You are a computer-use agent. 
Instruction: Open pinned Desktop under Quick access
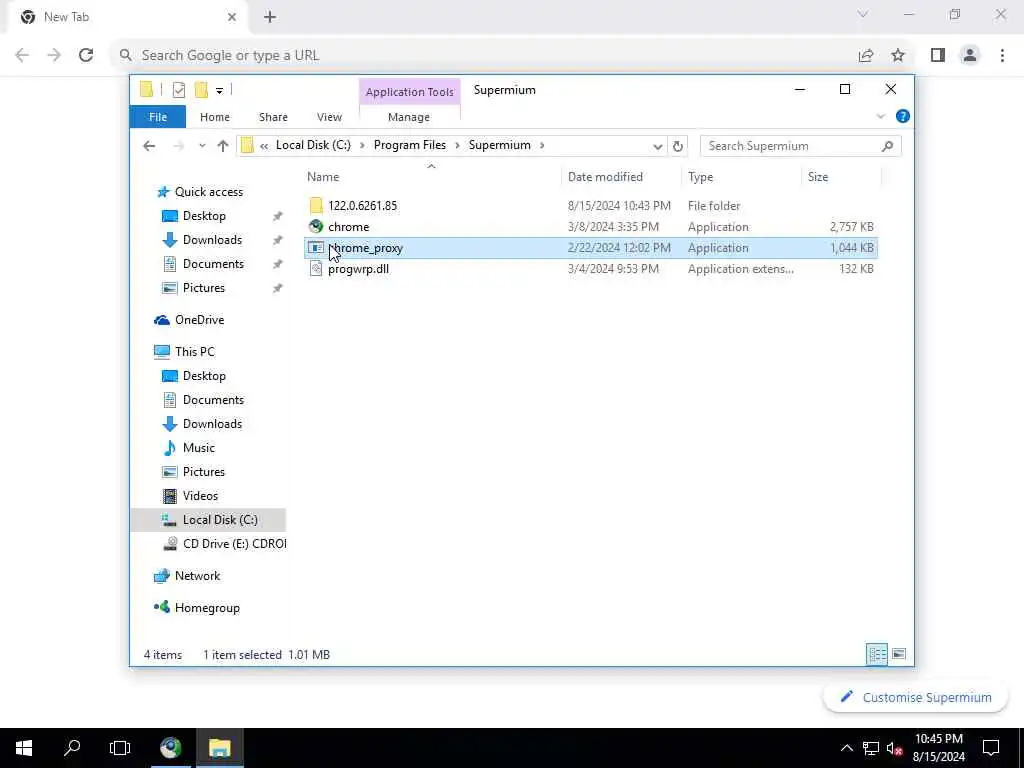point(204,216)
